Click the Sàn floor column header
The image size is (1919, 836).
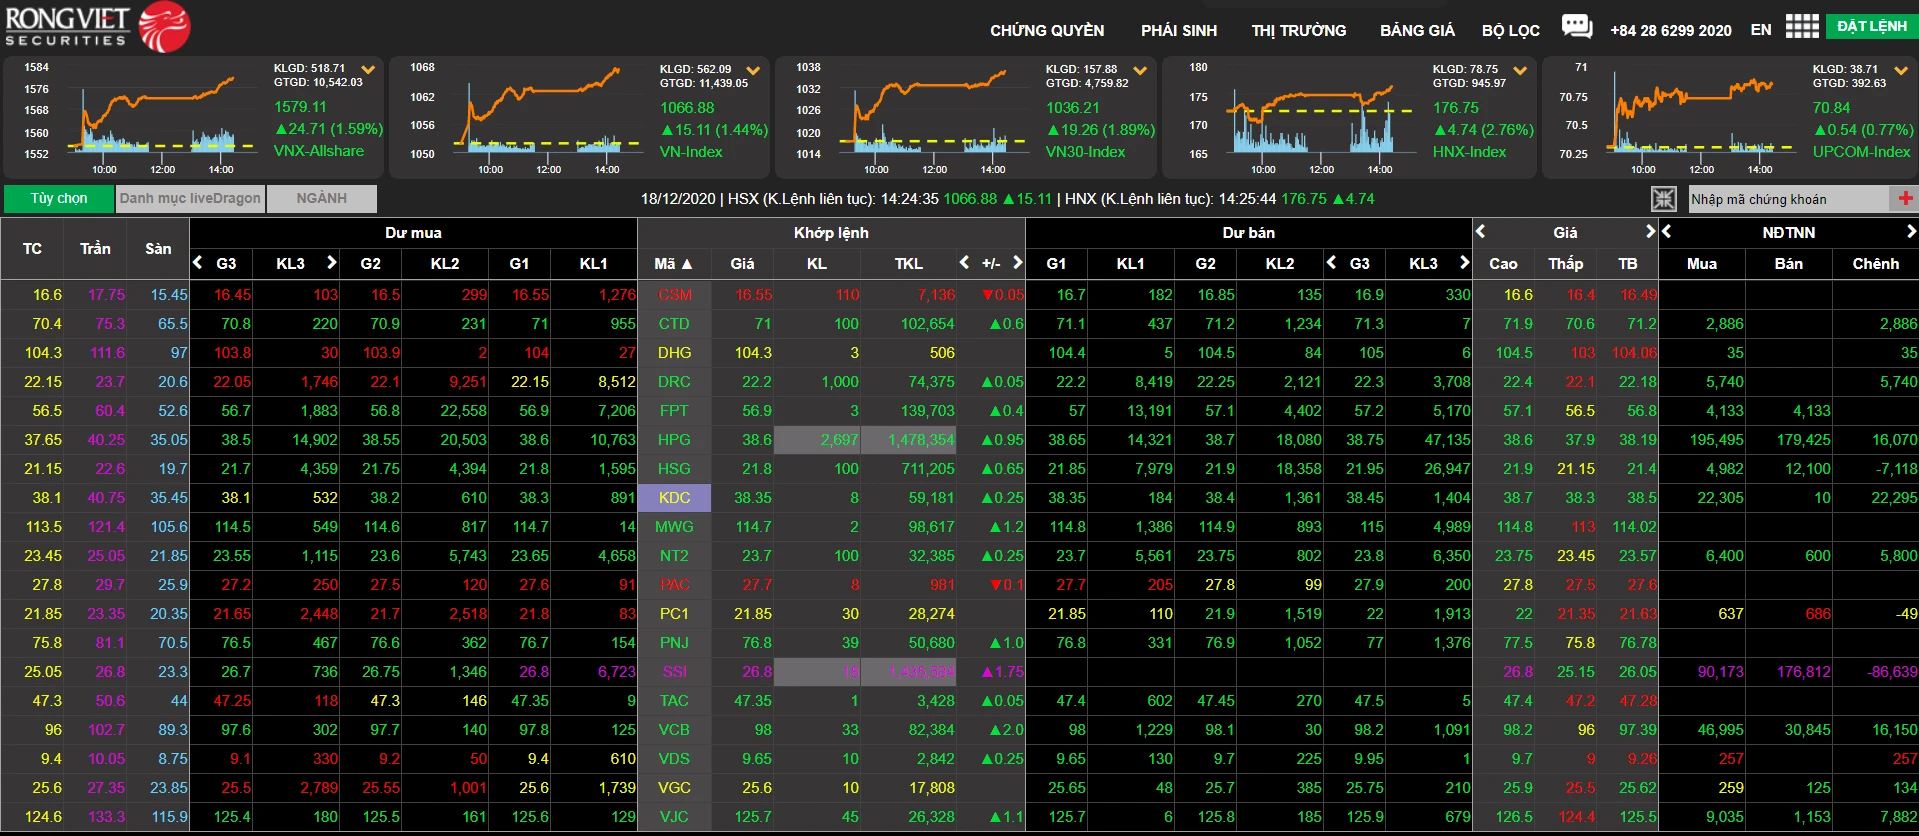tap(158, 248)
